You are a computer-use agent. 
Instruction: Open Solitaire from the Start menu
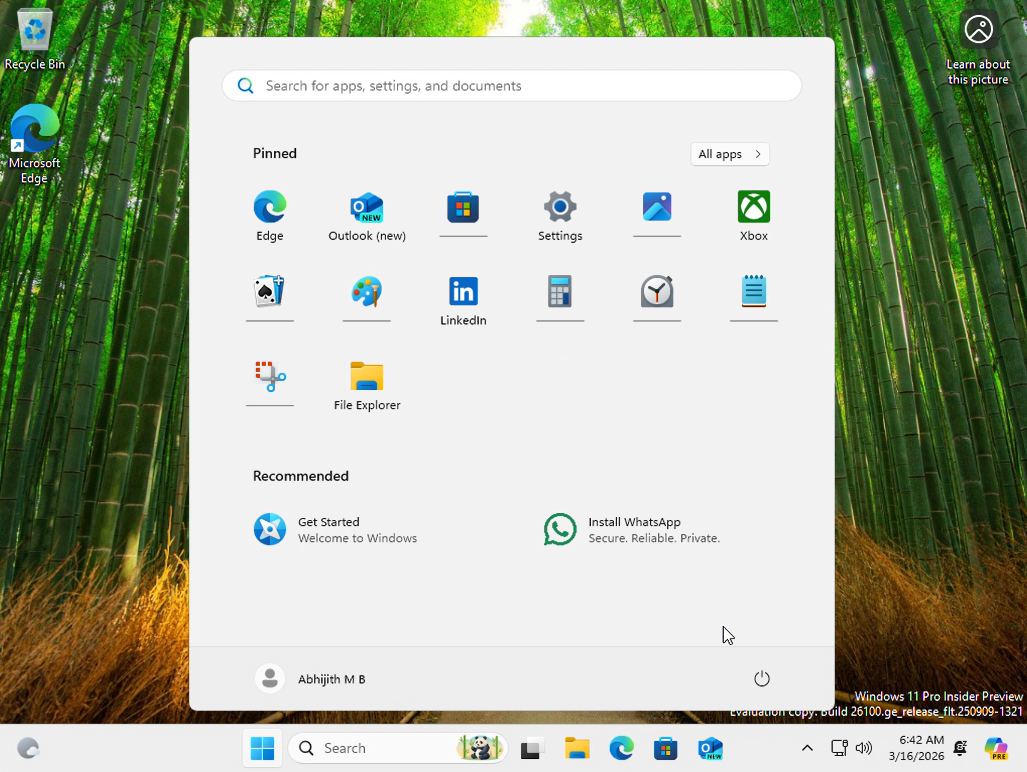270,292
